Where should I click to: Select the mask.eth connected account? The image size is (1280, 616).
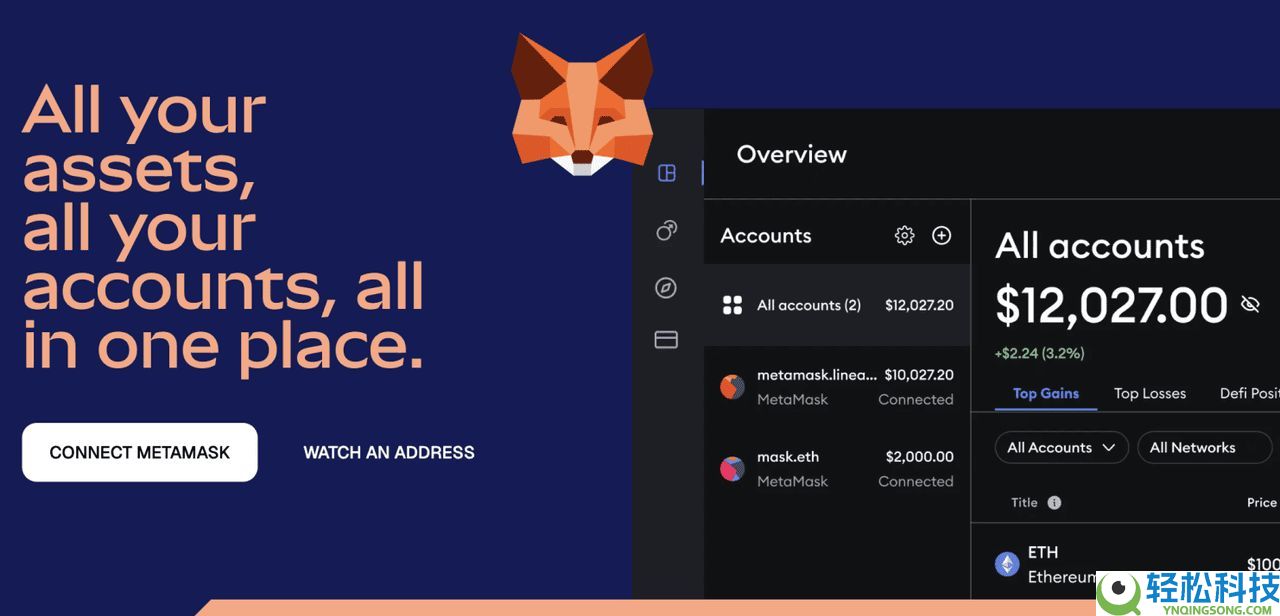836,468
